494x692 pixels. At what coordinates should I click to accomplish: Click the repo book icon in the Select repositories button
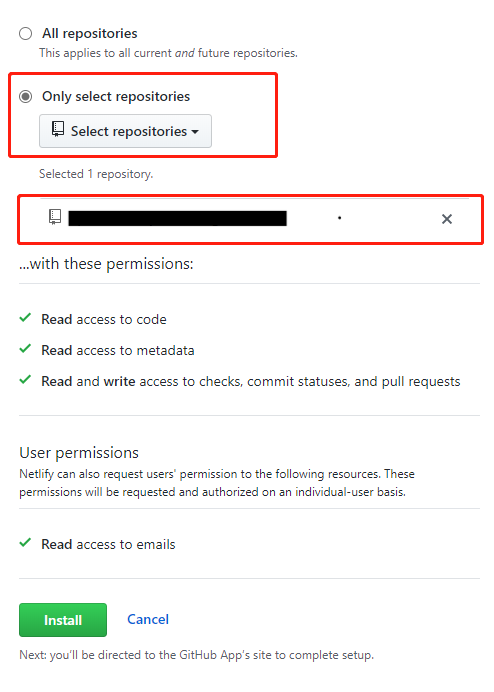tap(58, 129)
